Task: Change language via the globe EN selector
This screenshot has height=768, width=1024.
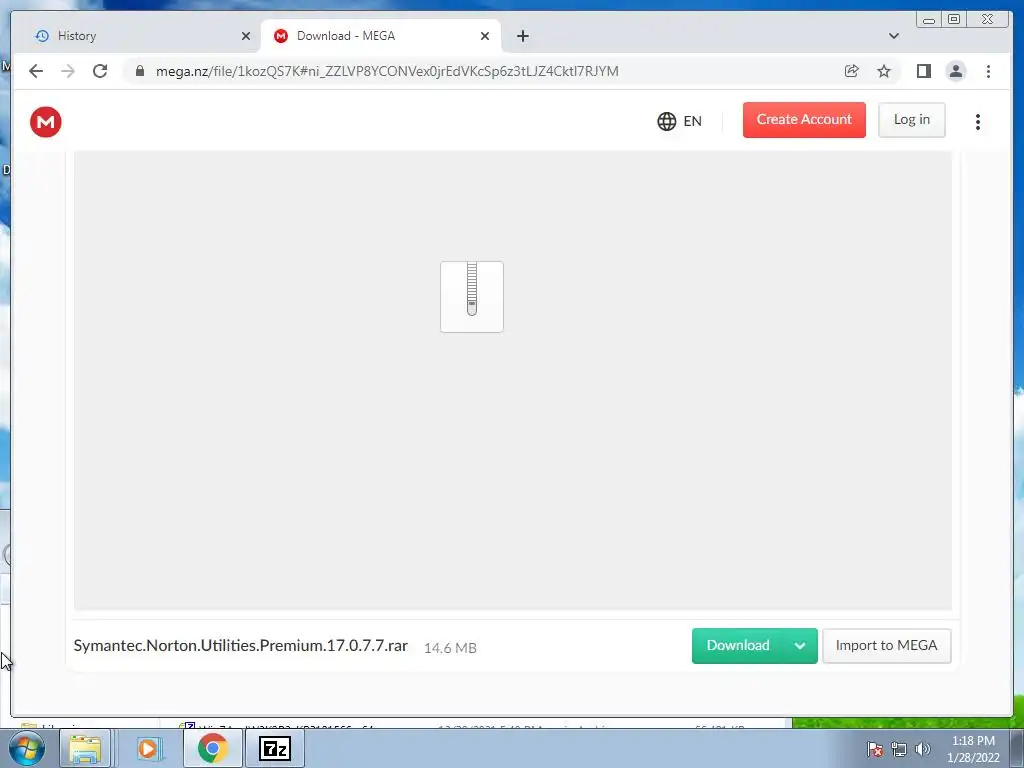Action: point(680,121)
